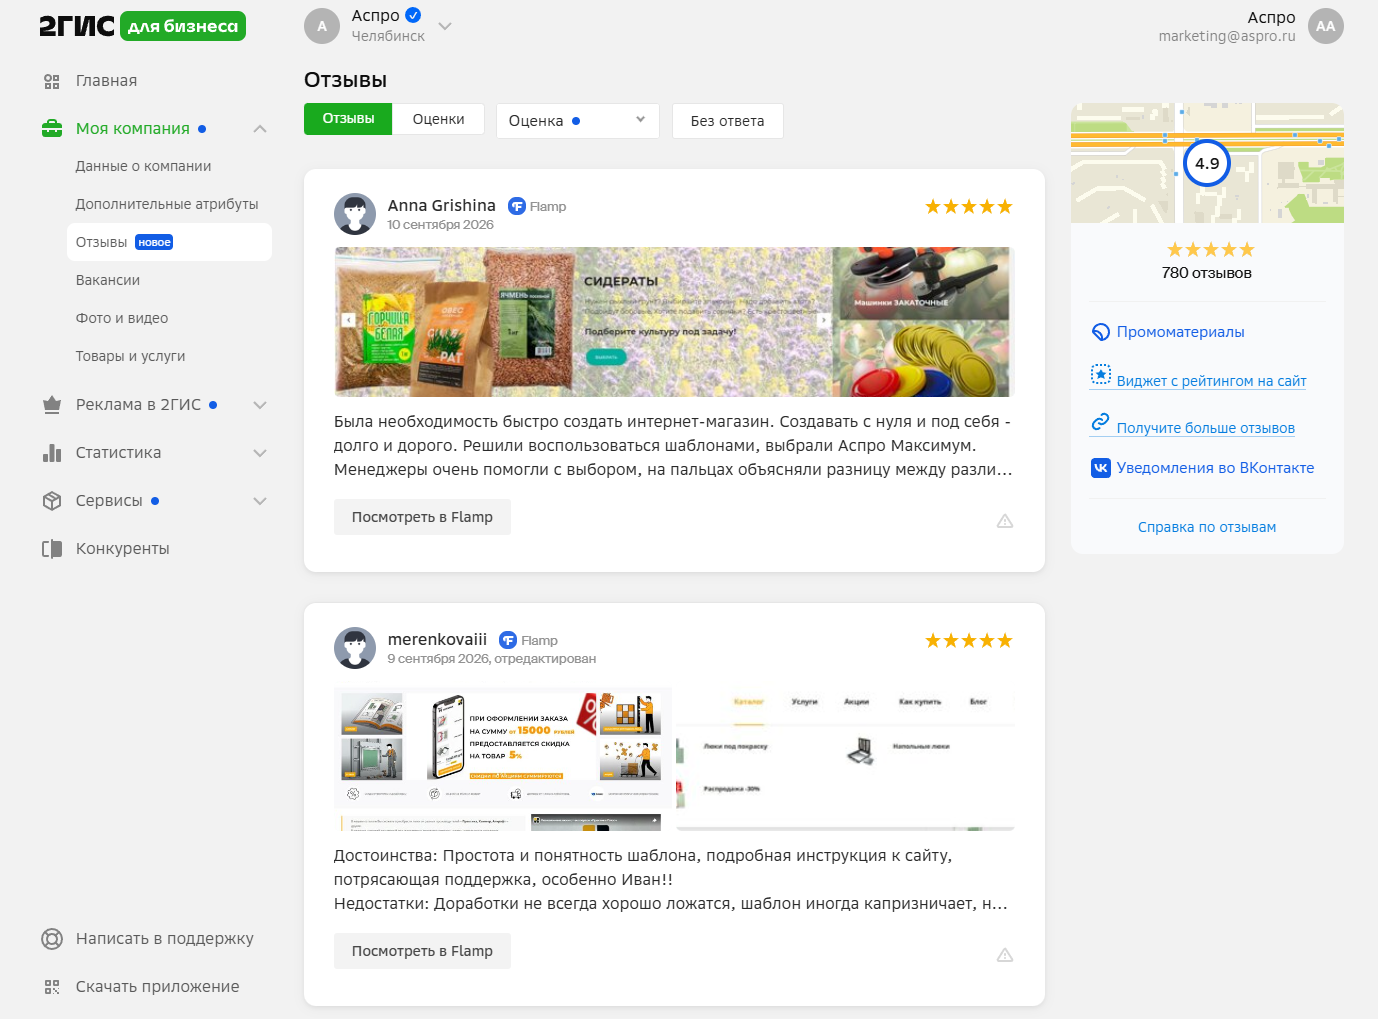View Anna Grishina's review in Flamp
This screenshot has width=1378, height=1019.
tap(422, 517)
